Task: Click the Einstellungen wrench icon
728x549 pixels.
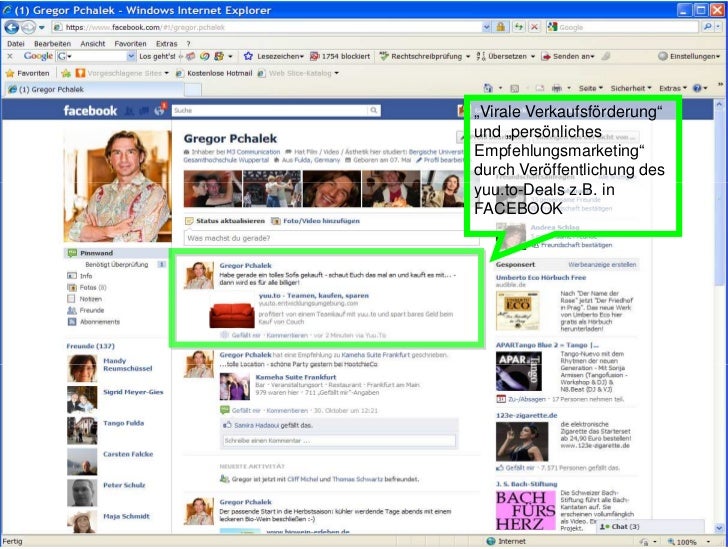Action: pyautogui.click(x=663, y=56)
